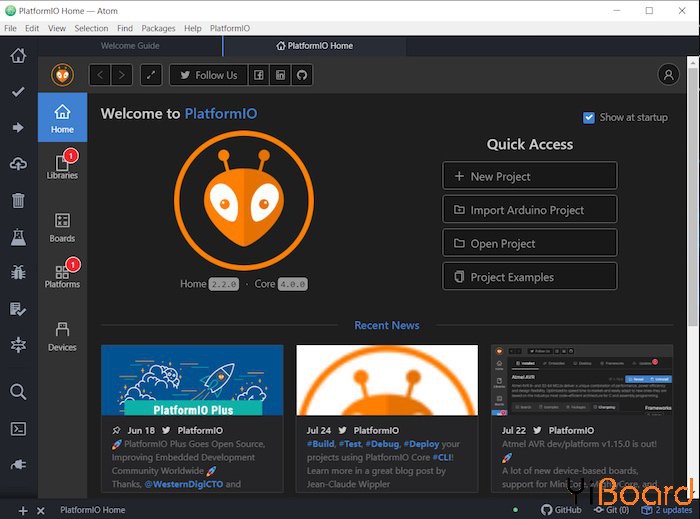The image size is (700, 519).
Task: Open the Devices section in sidebar
Action: (x=62, y=336)
